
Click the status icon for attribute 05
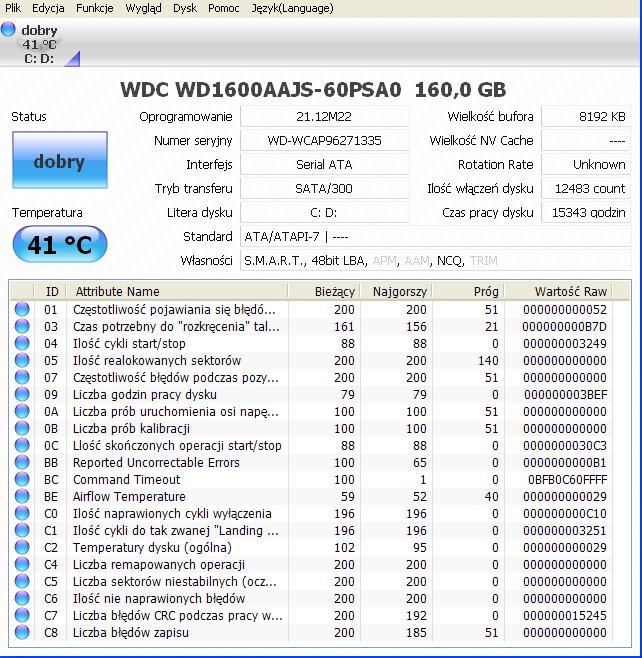click(x=22, y=360)
